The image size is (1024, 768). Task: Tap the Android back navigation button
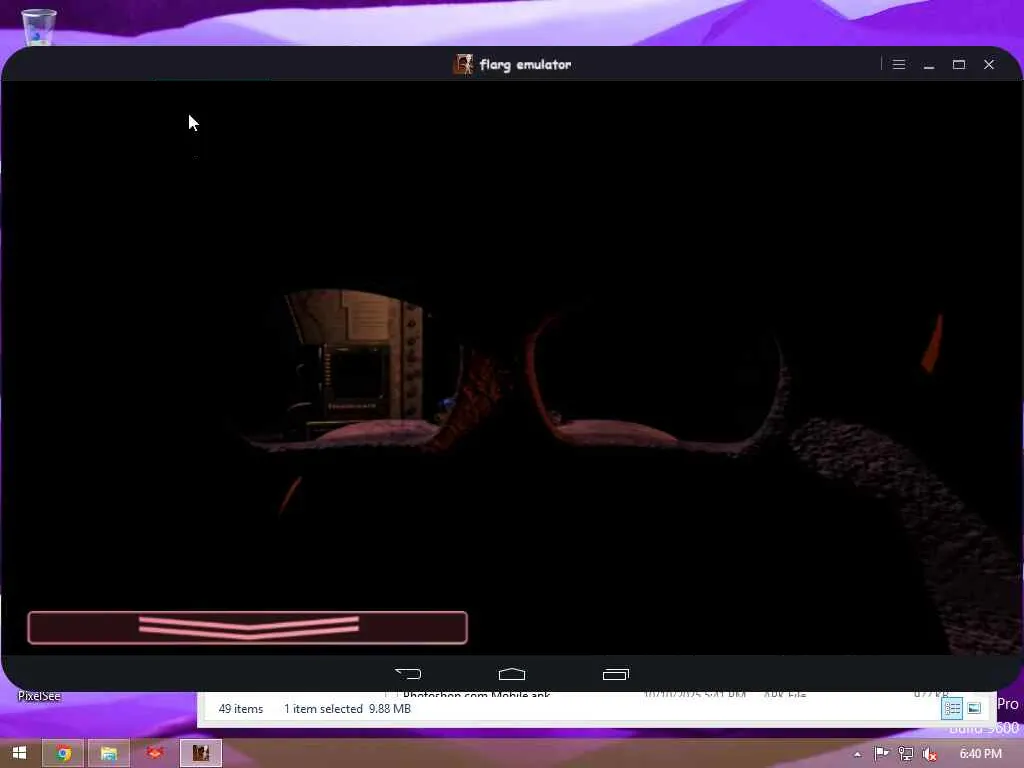click(408, 673)
